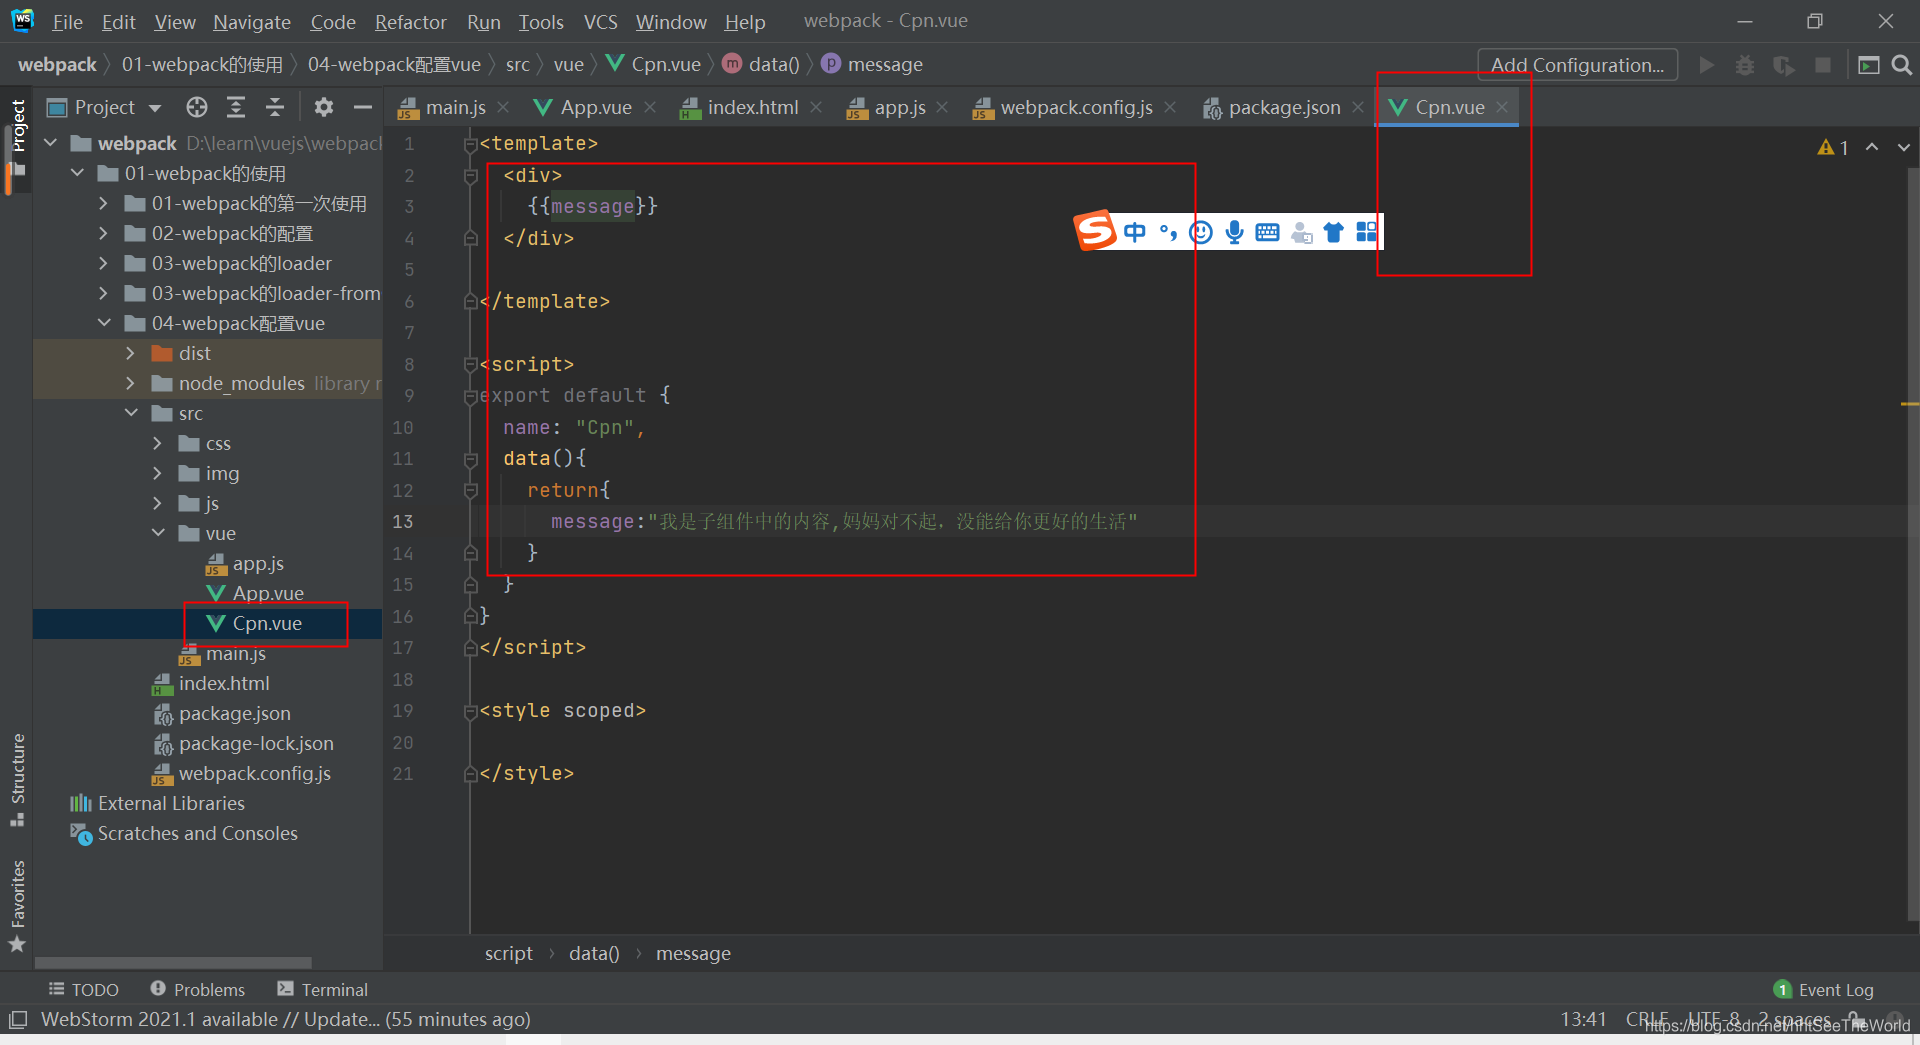Switch to the index.html editor tab
1920x1045 pixels.
pyautogui.click(x=752, y=107)
